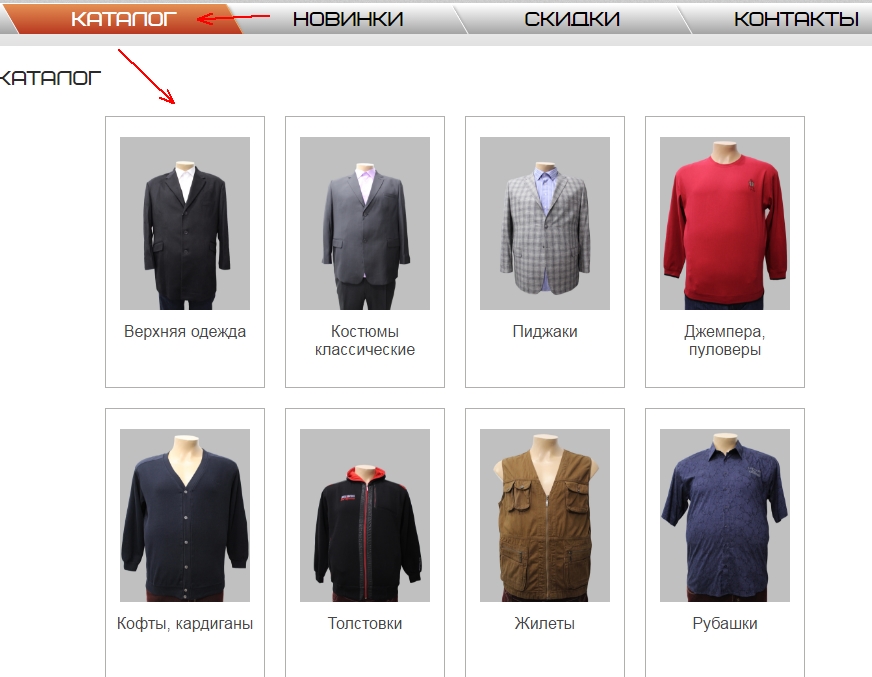
Task: Open the Верхняя одежда category link
Action: coord(185,332)
